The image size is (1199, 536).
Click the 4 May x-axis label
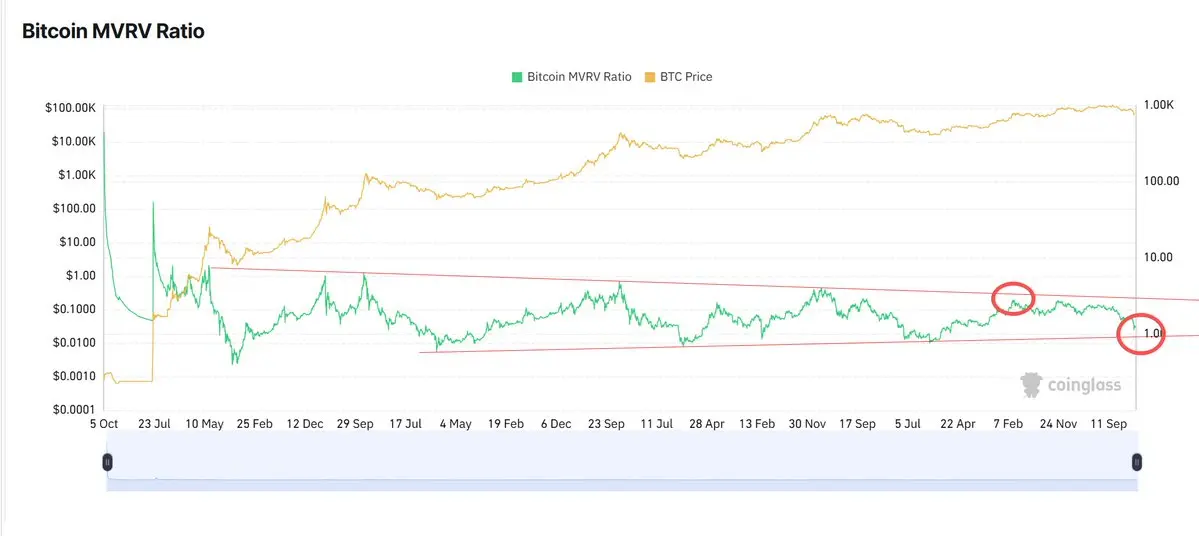click(x=455, y=424)
